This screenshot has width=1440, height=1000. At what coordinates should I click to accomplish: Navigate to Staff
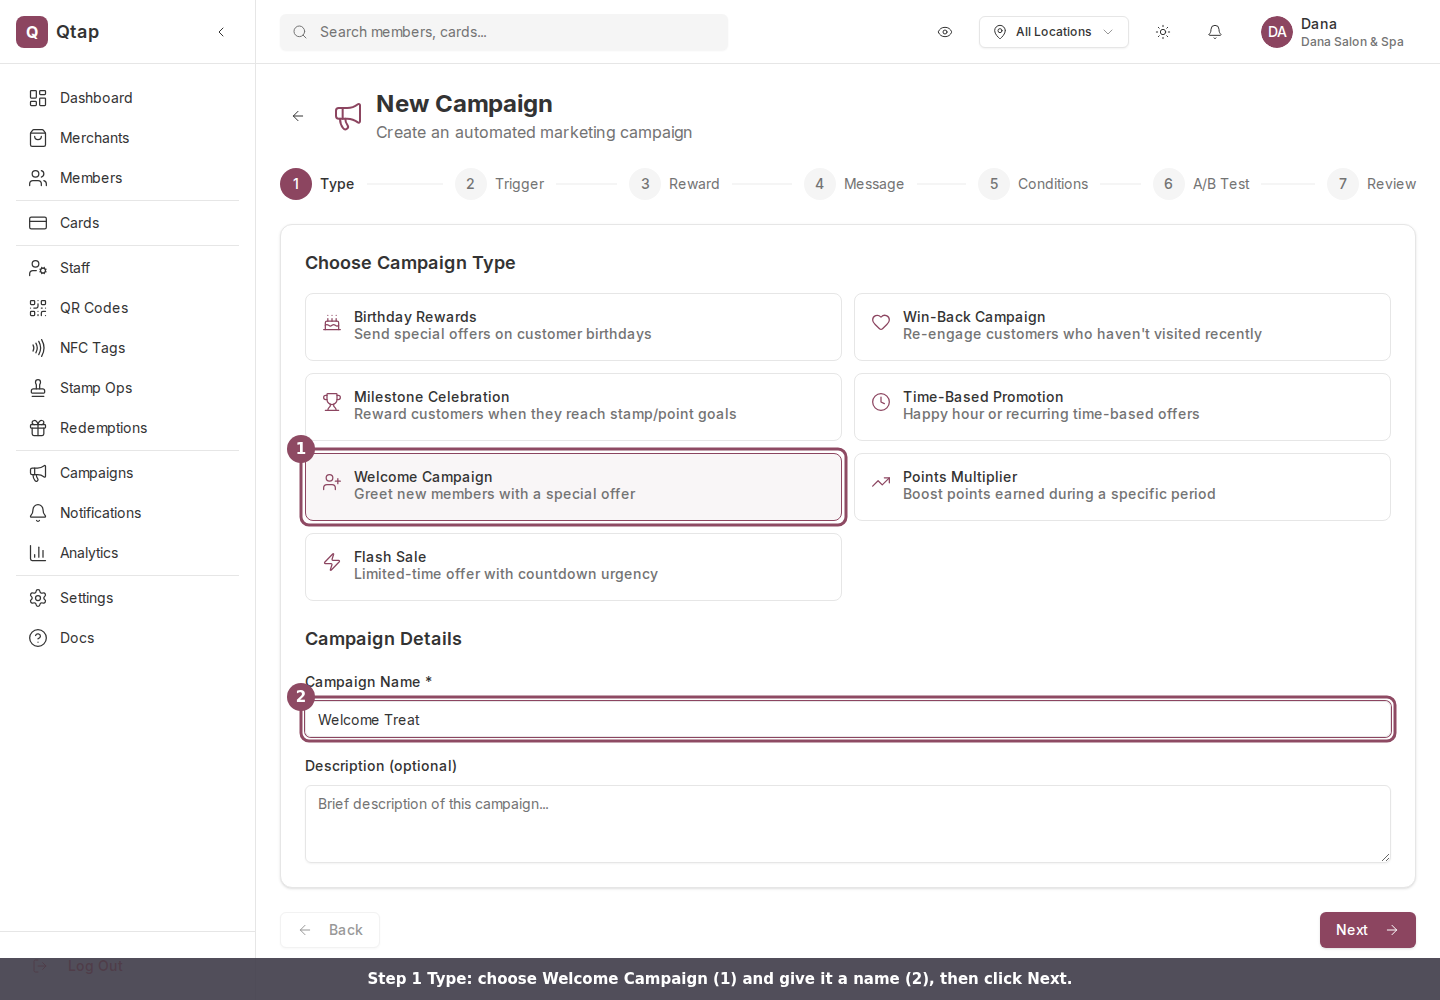[x=127, y=268]
